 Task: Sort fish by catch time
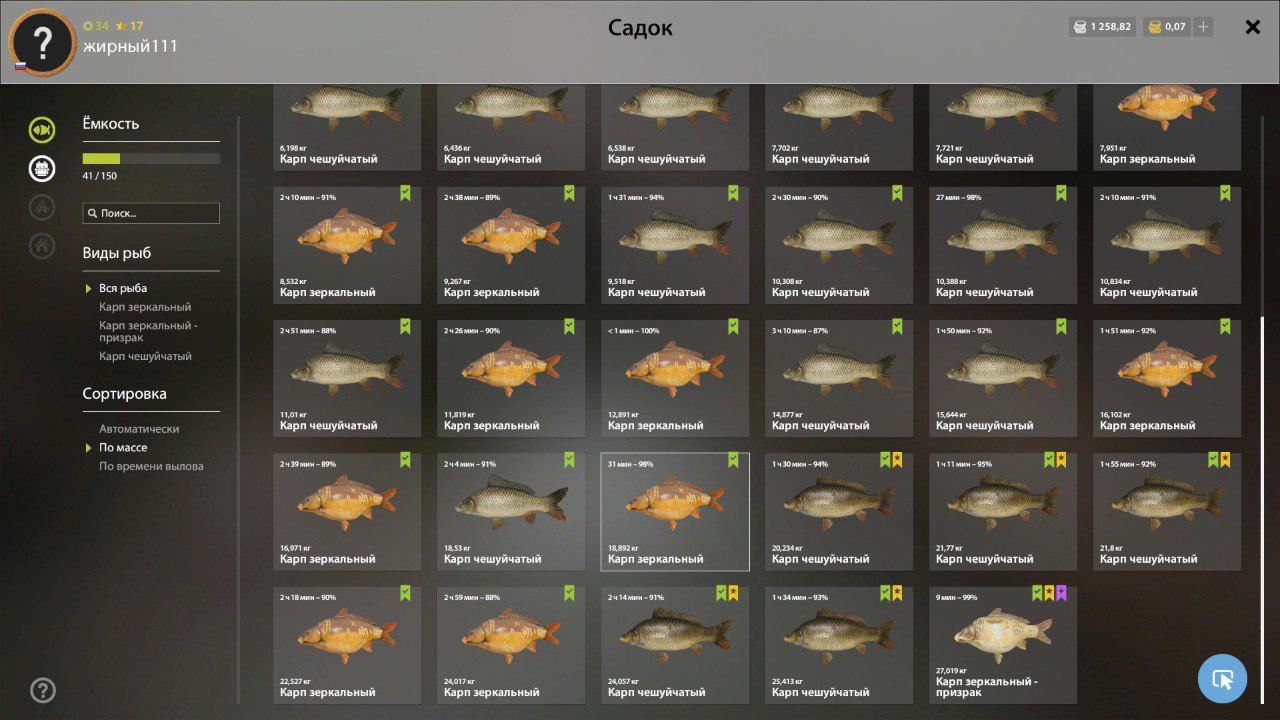click(x=151, y=466)
